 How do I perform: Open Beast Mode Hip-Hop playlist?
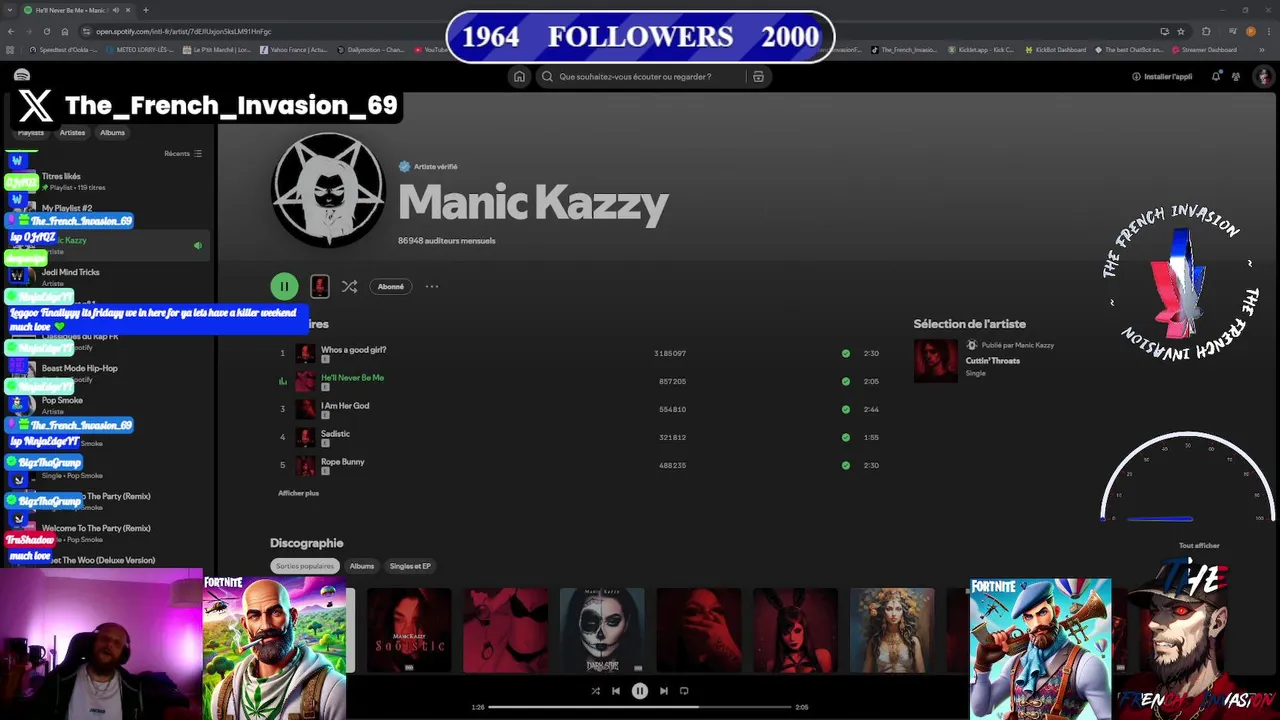click(106, 373)
